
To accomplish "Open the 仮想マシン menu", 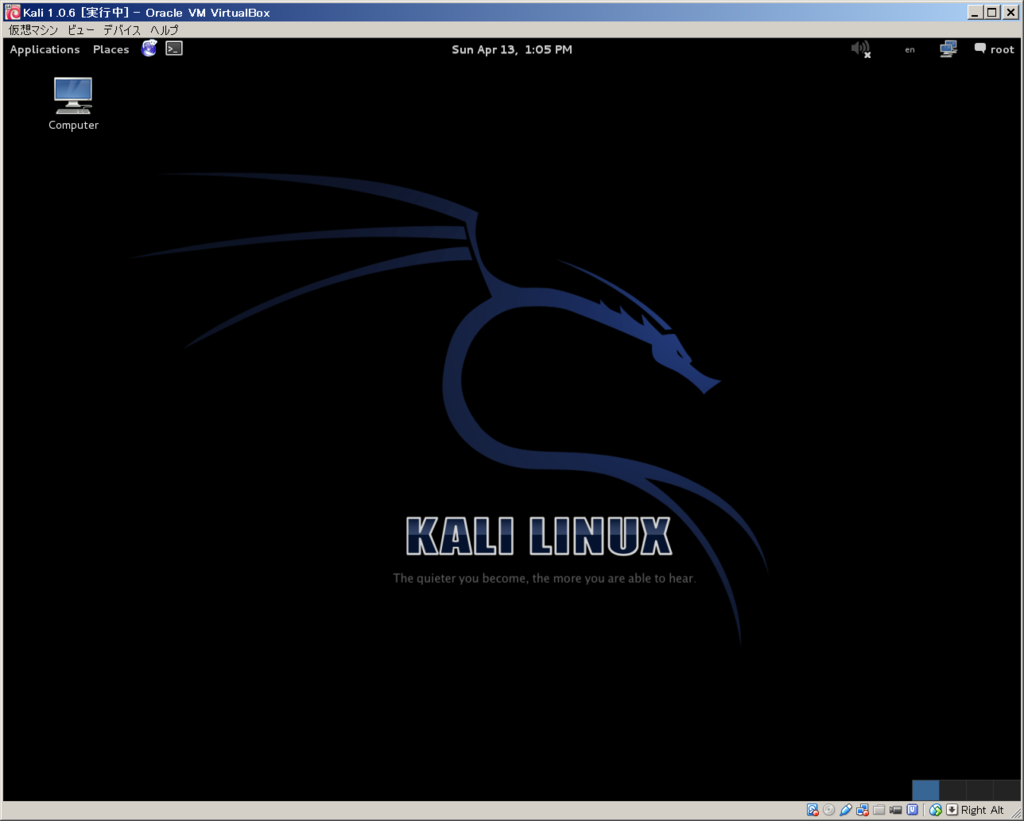I will (33, 30).
